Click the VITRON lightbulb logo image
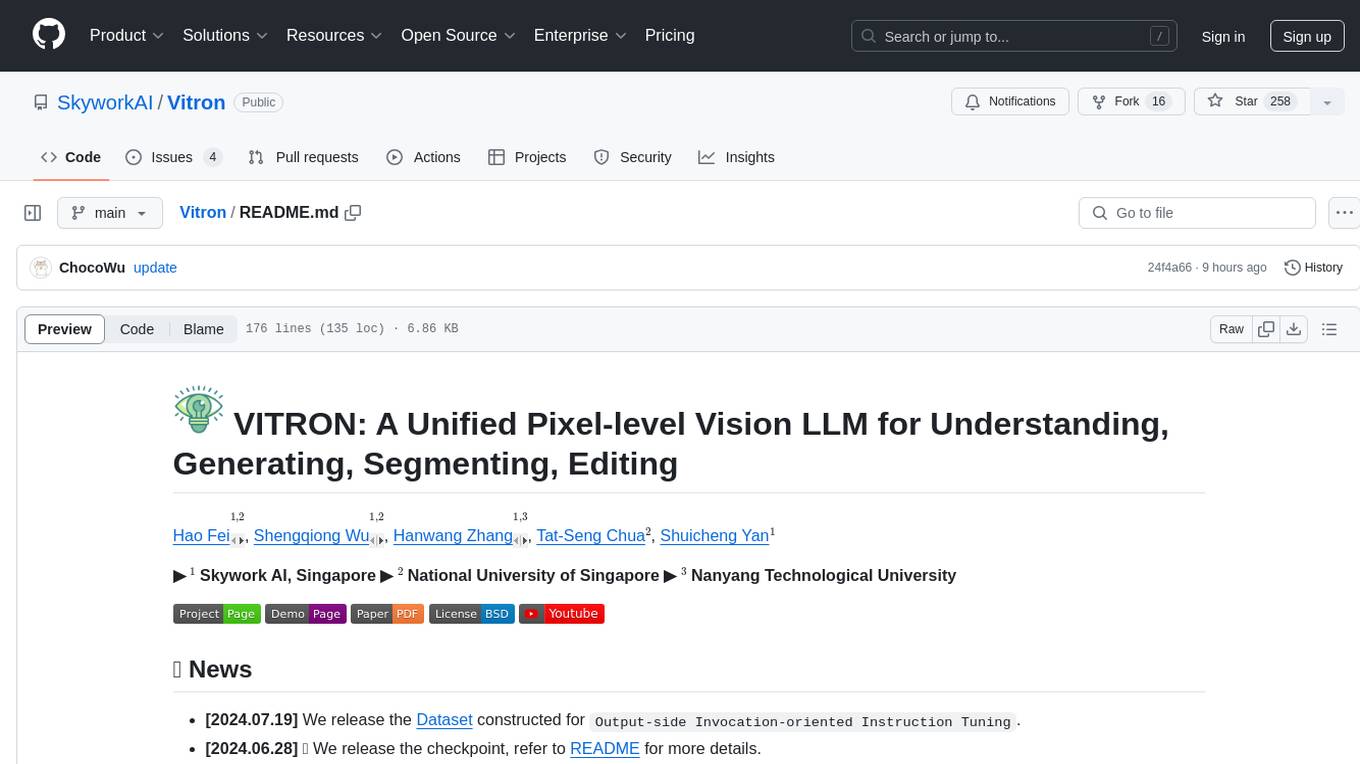Screen dimensions: 1360x764 click(x=199, y=410)
